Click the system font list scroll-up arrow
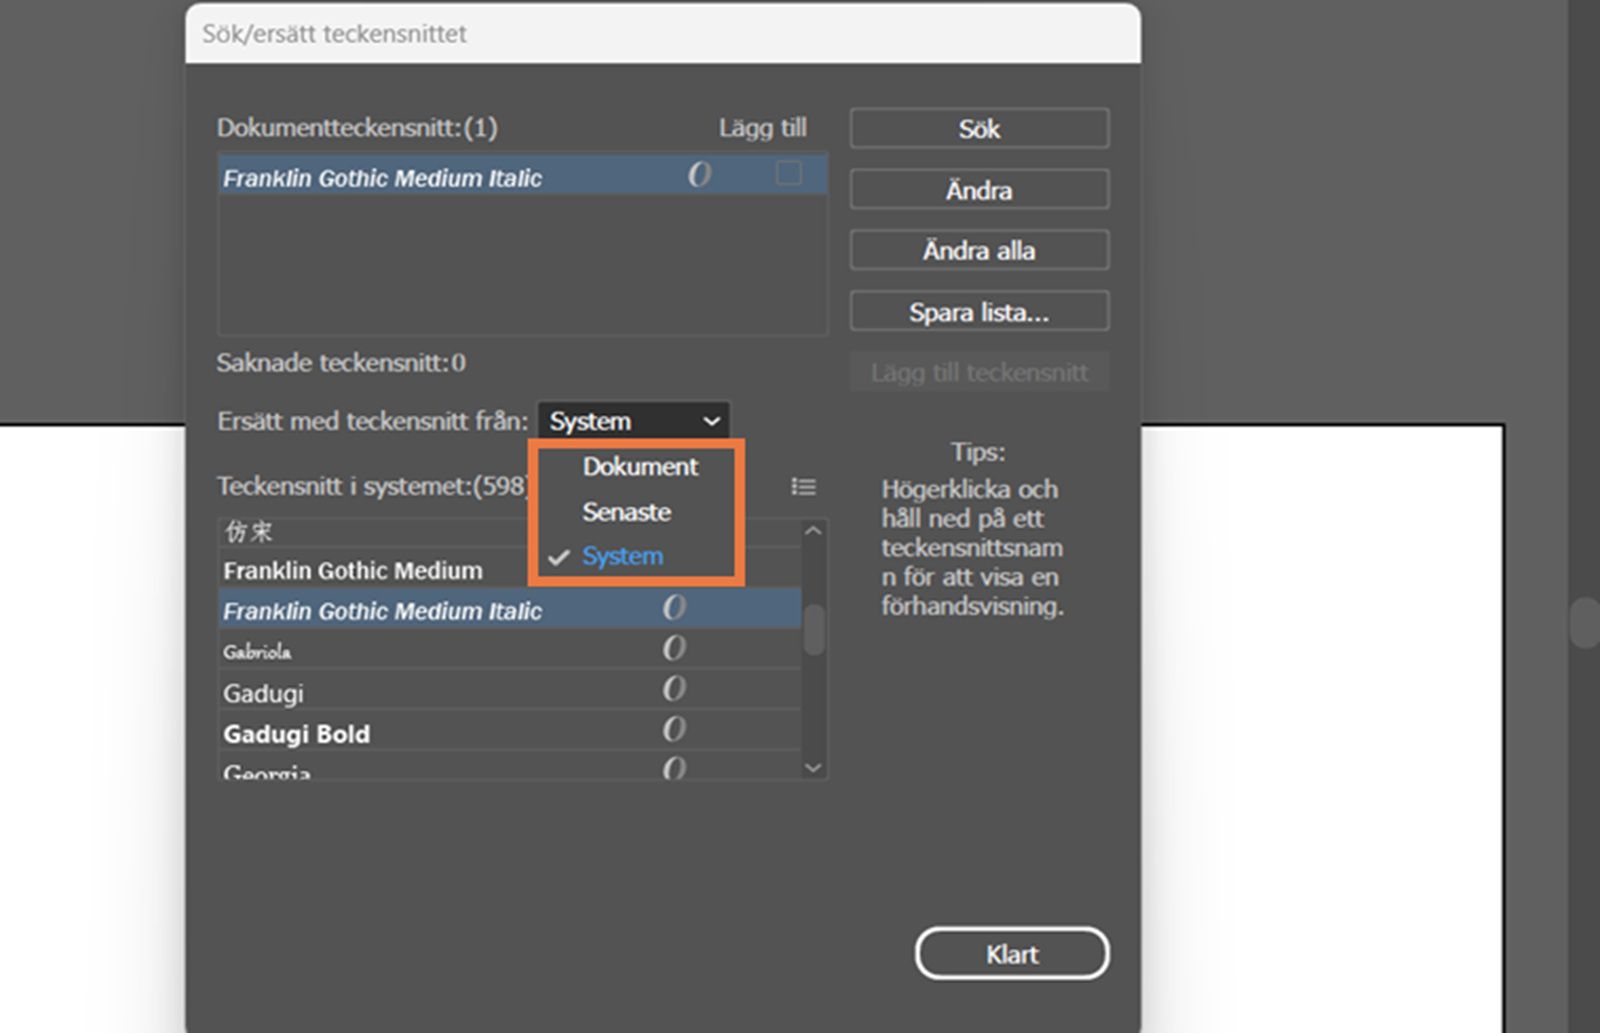Viewport: 1600px width, 1033px height. pos(814,531)
